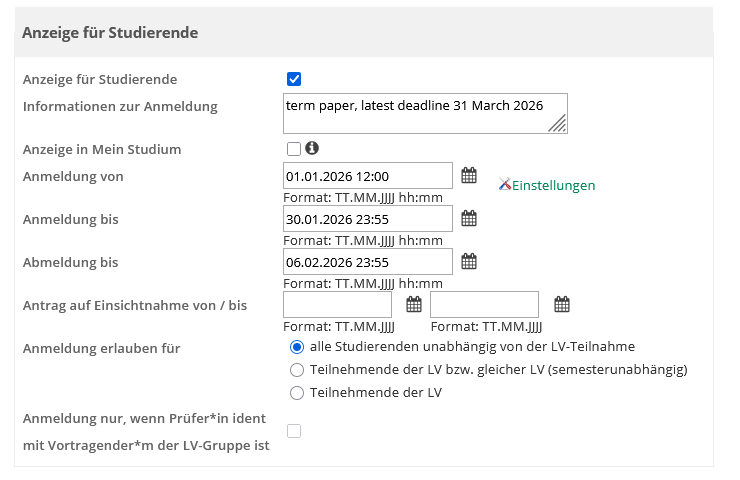Screen dimensions: 740x480
Task: Select alle Studierenden unabhängig von der LV-Teilnahme
Action: [296, 347]
